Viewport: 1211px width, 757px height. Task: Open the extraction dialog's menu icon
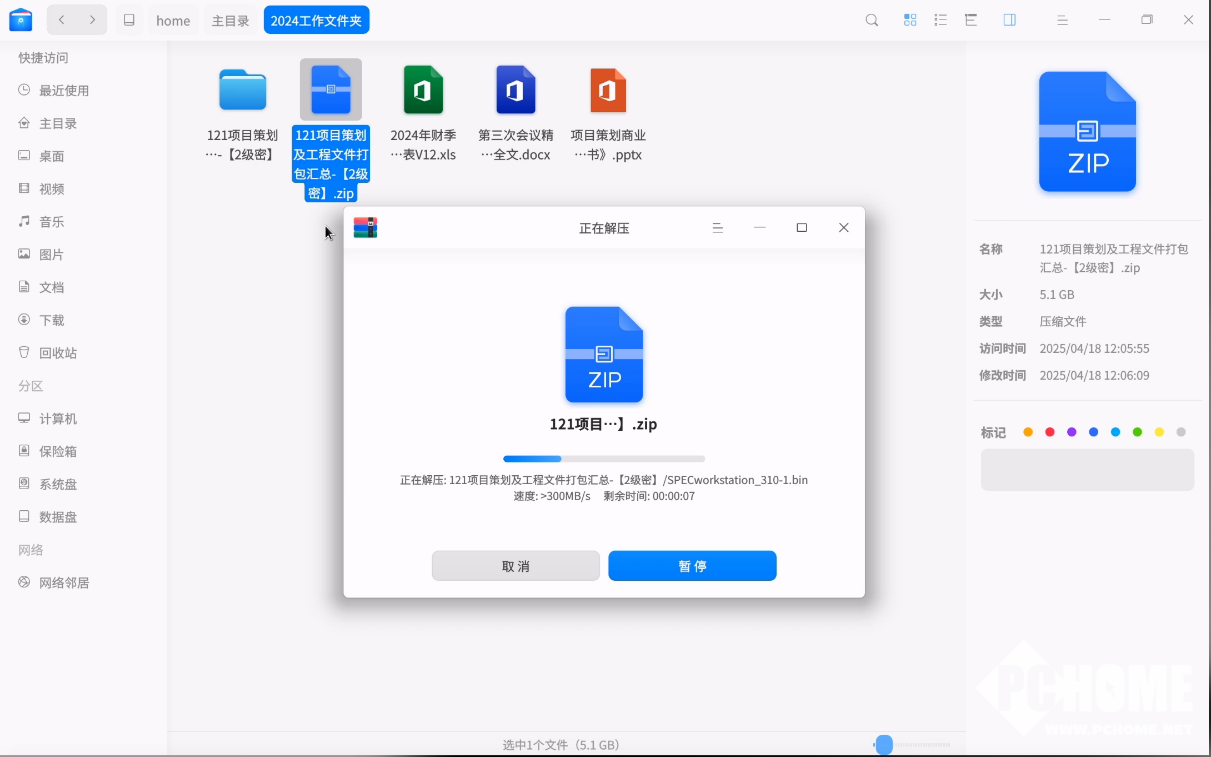click(x=717, y=228)
